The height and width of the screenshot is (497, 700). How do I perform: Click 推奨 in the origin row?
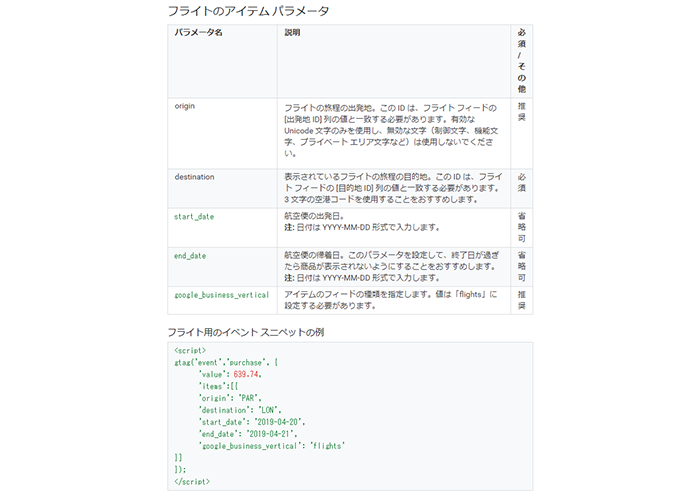pos(521,112)
